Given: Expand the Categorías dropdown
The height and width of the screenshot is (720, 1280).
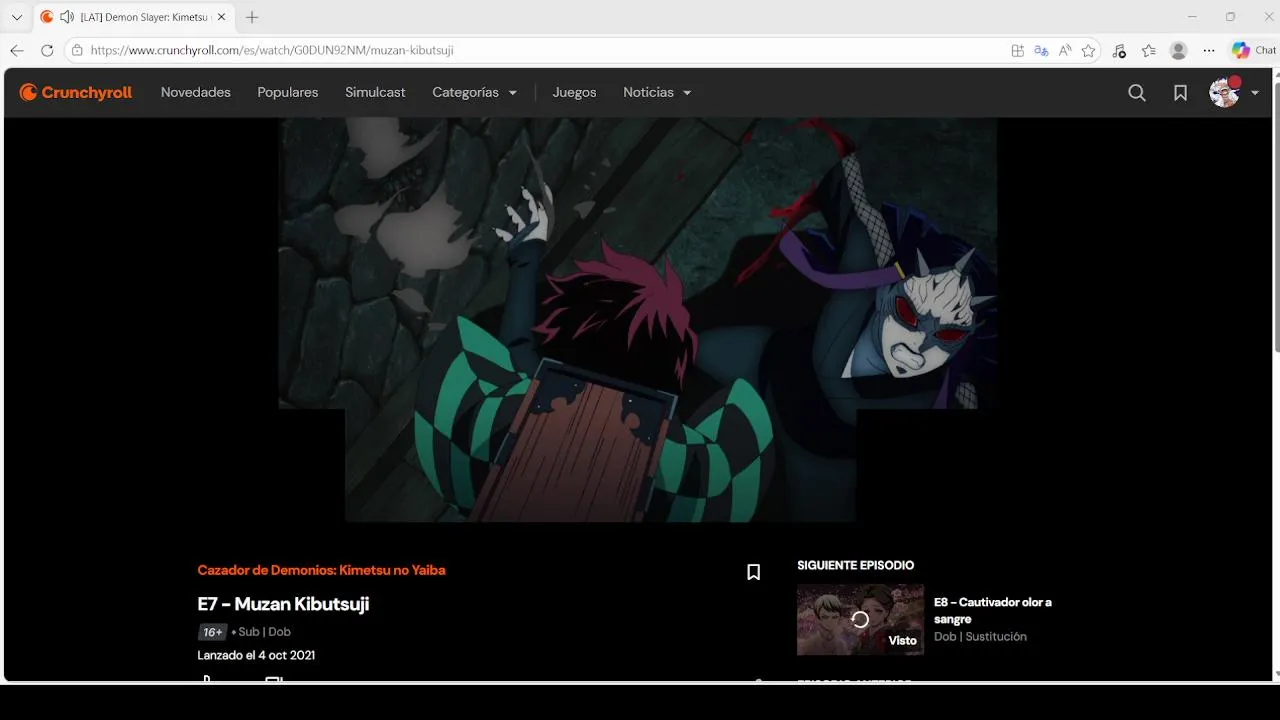Looking at the screenshot, I should coord(475,93).
